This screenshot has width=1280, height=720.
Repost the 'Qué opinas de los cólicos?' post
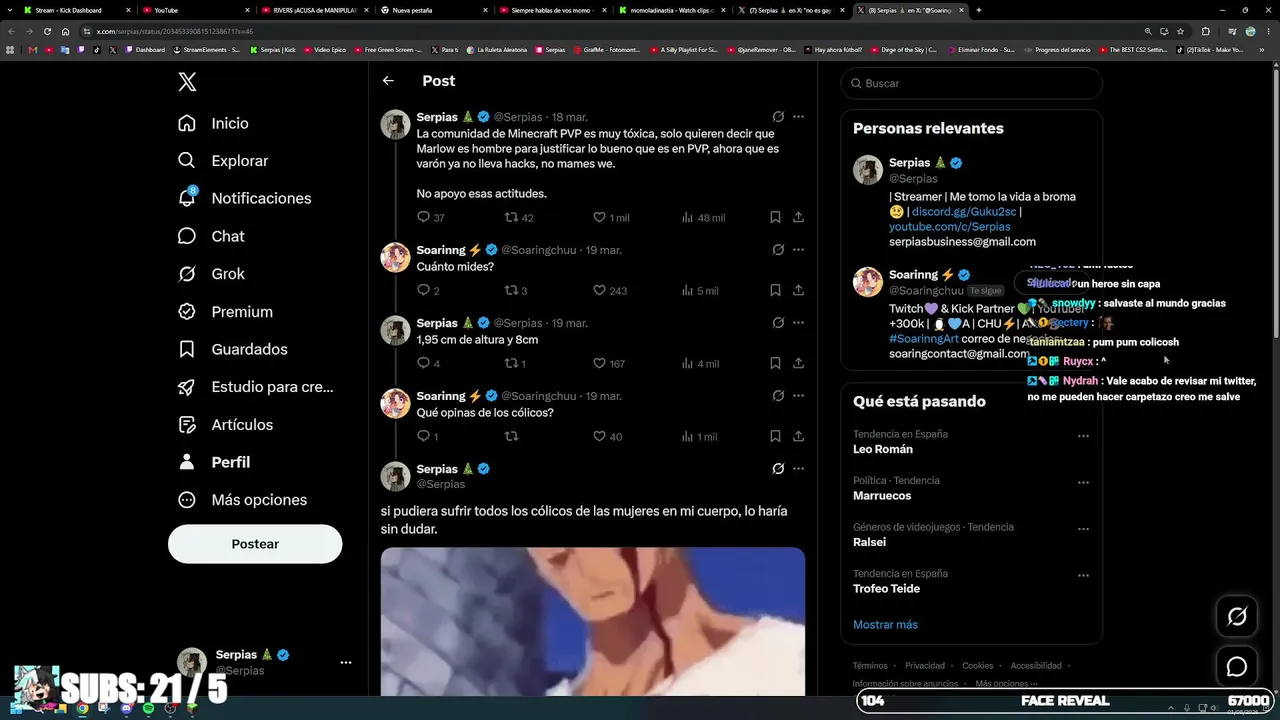click(x=511, y=437)
